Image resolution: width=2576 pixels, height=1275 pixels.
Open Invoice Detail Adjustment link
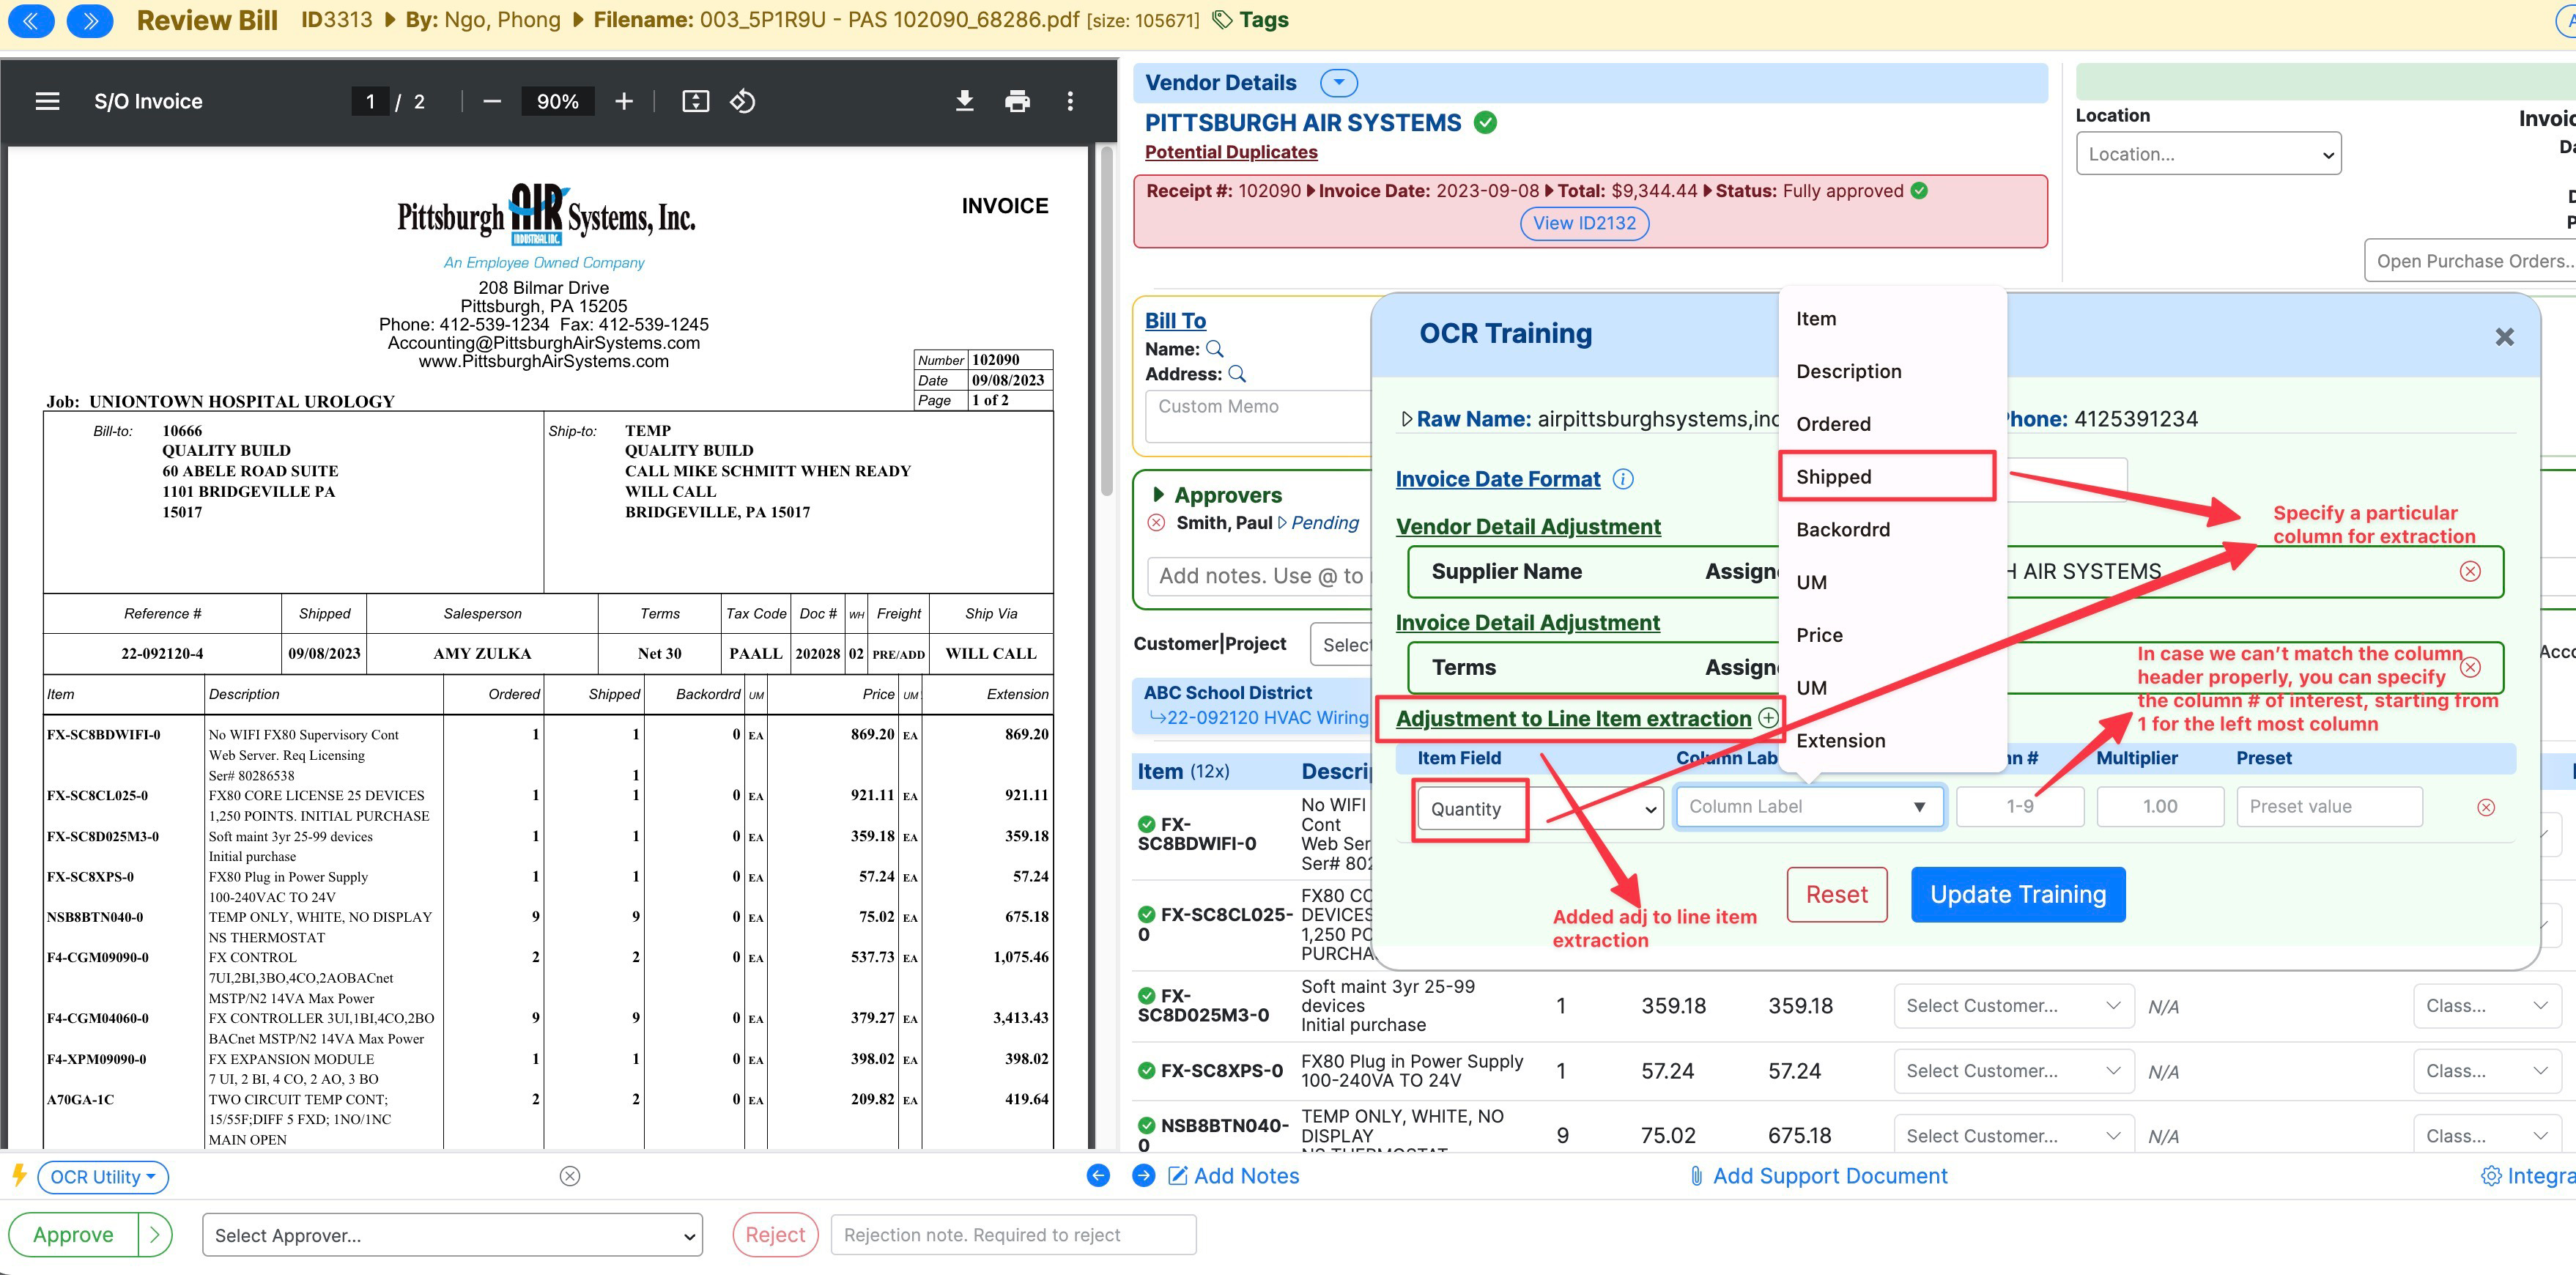click(x=1527, y=623)
